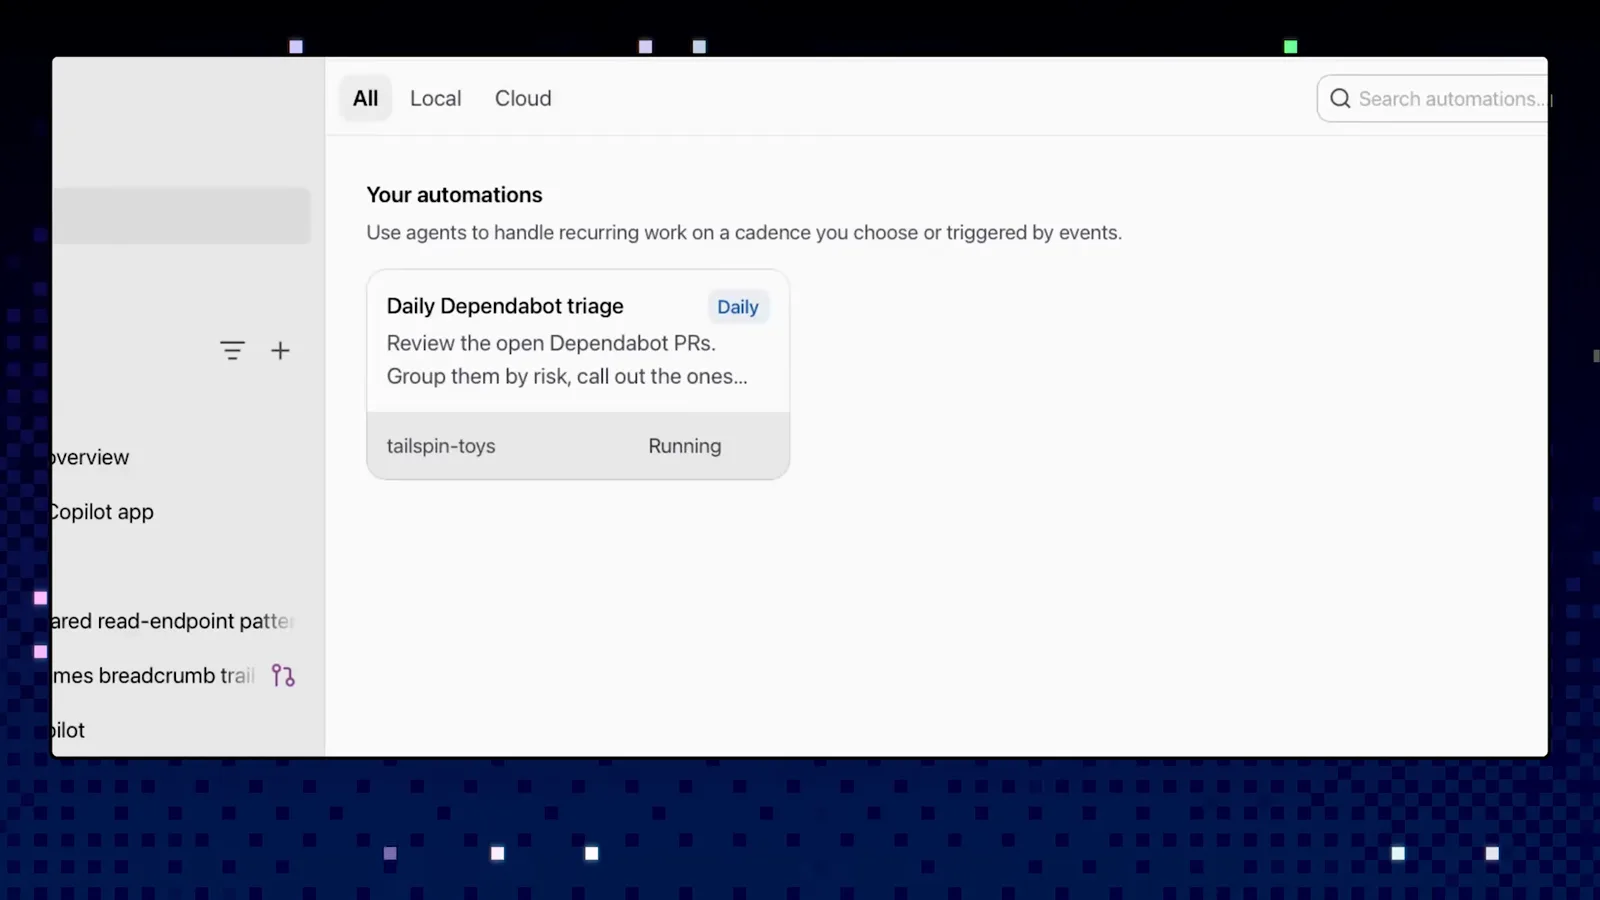1600x900 pixels.
Task: Open the filter icon in the sidebar
Action: 232,350
